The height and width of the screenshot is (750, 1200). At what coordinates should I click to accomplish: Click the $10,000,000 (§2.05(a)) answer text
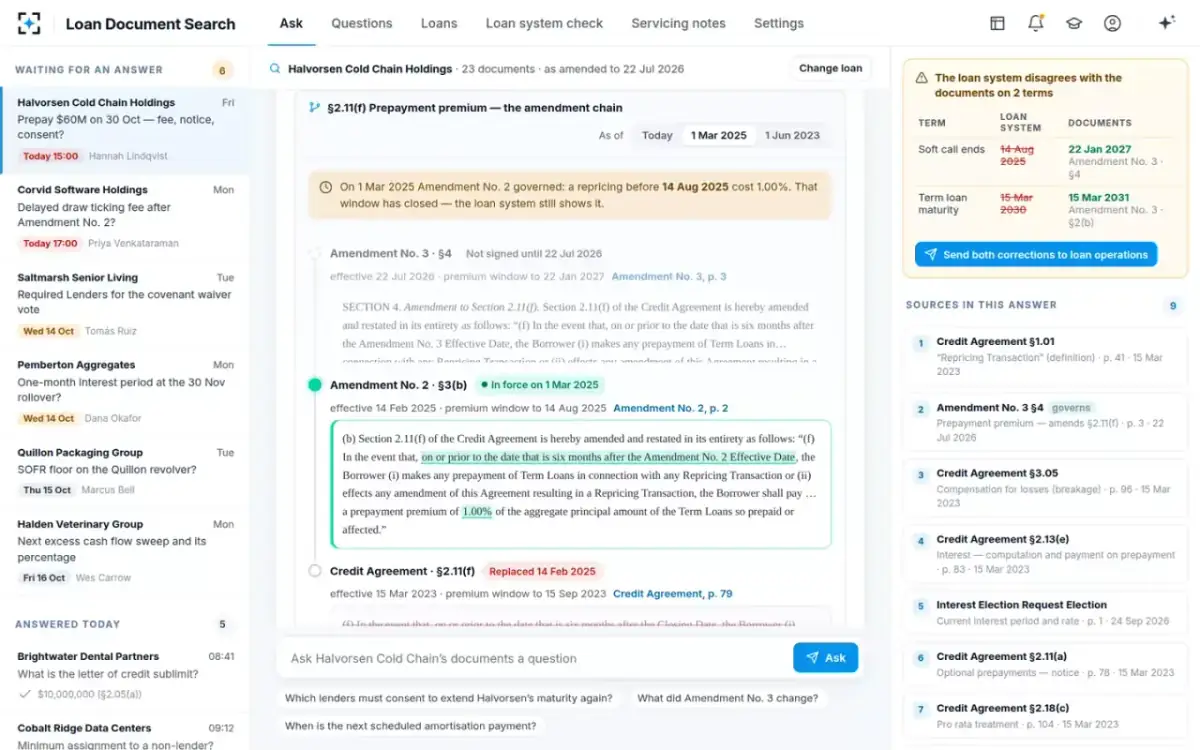click(89, 693)
